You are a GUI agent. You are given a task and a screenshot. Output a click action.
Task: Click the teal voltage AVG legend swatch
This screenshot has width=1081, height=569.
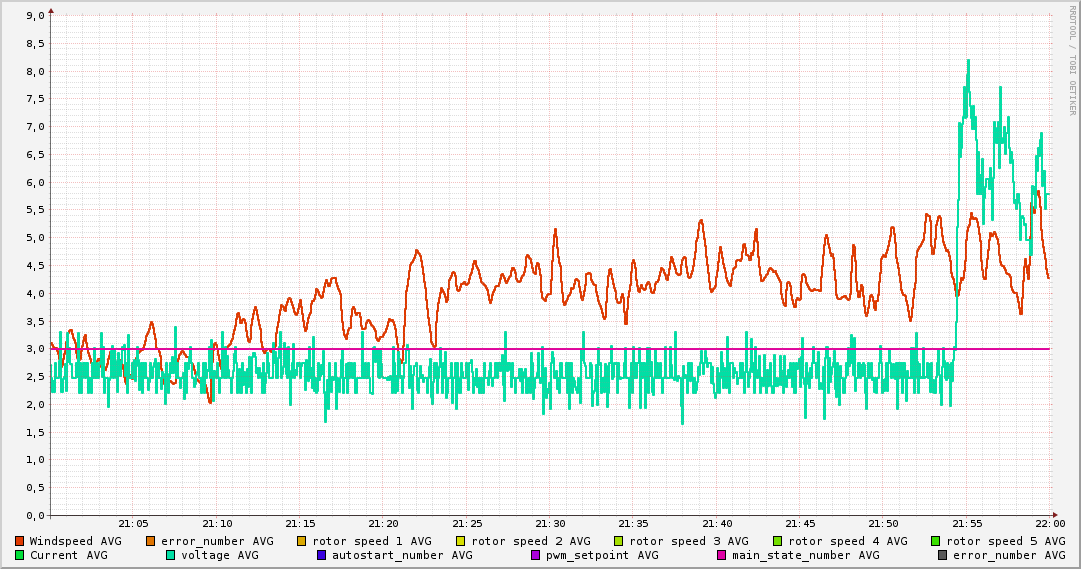pos(171,555)
